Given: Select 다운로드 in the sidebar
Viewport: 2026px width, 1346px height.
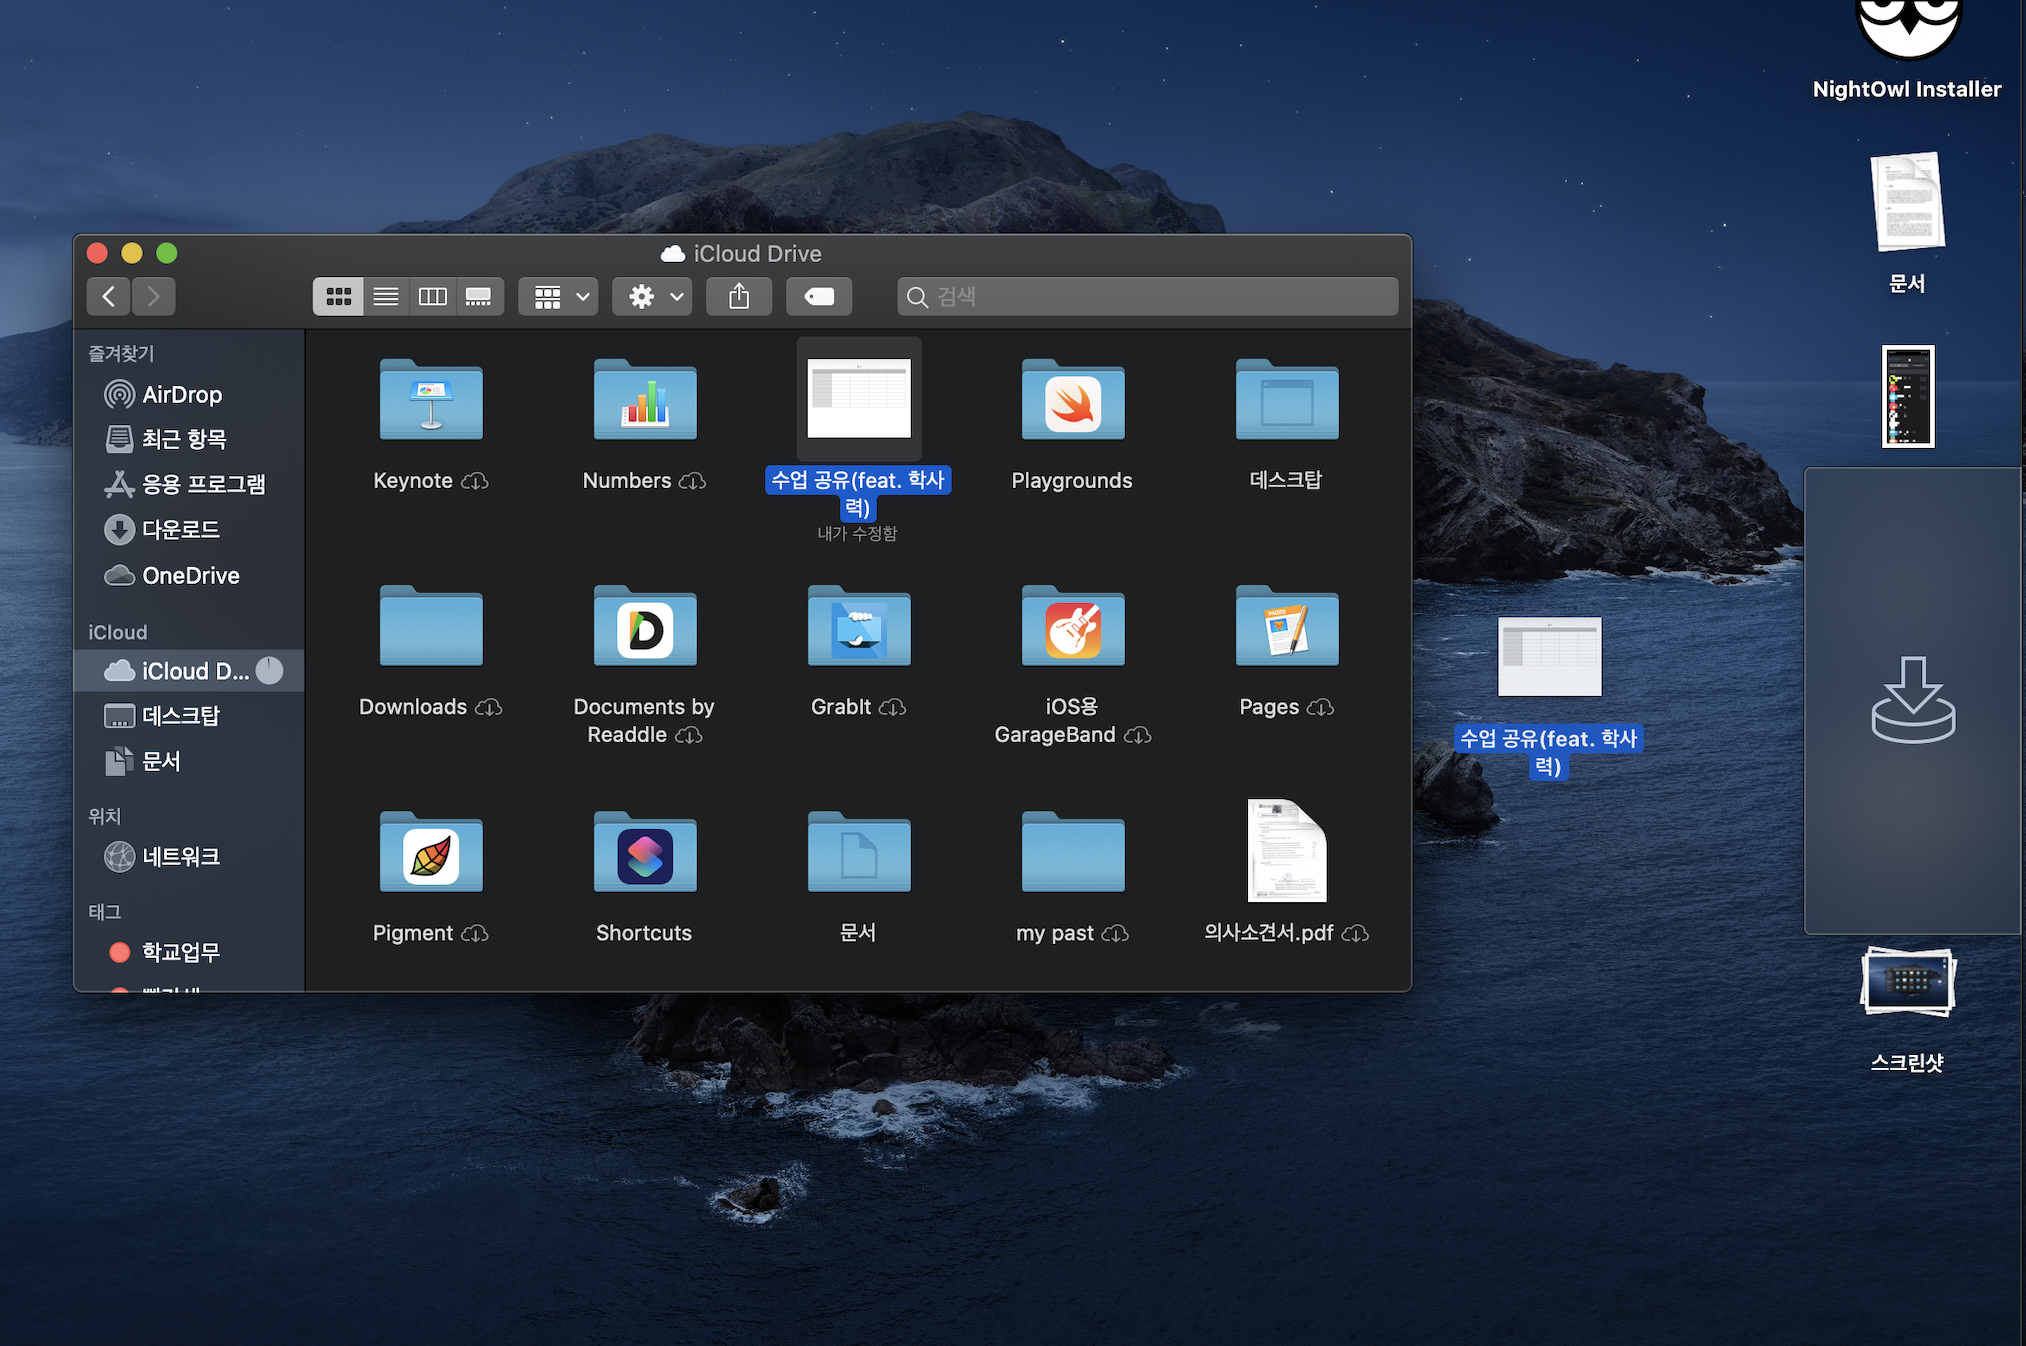Looking at the screenshot, I should [180, 530].
